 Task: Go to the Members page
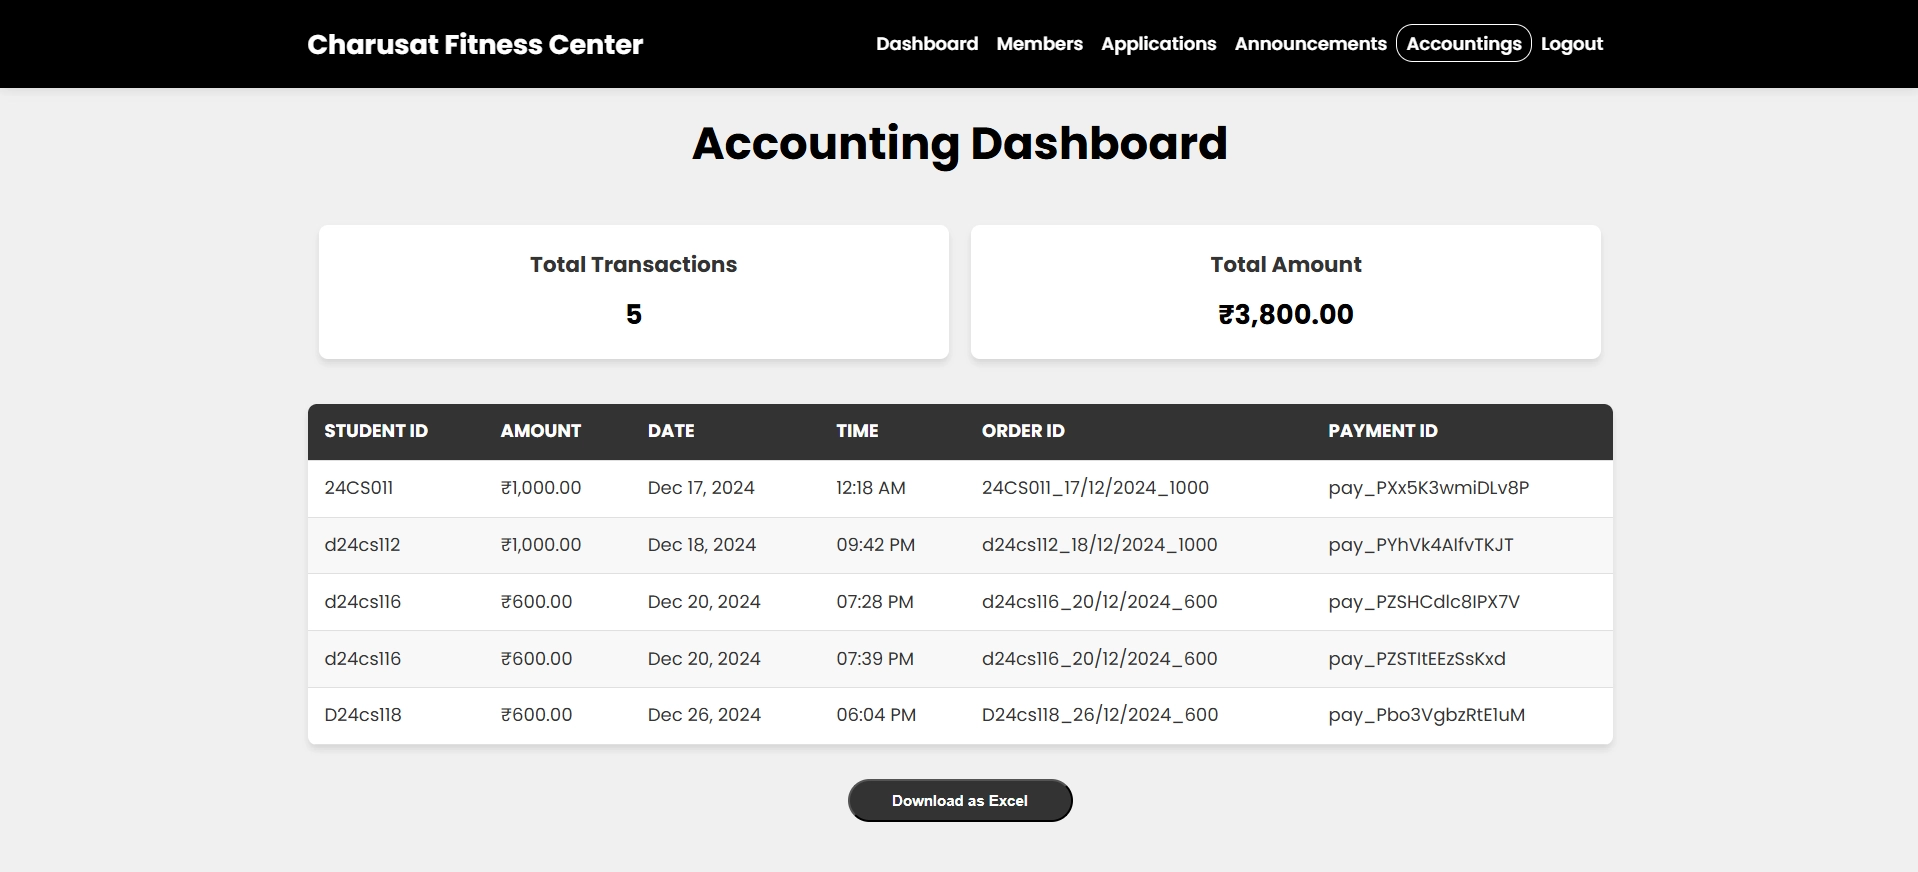(x=1039, y=44)
